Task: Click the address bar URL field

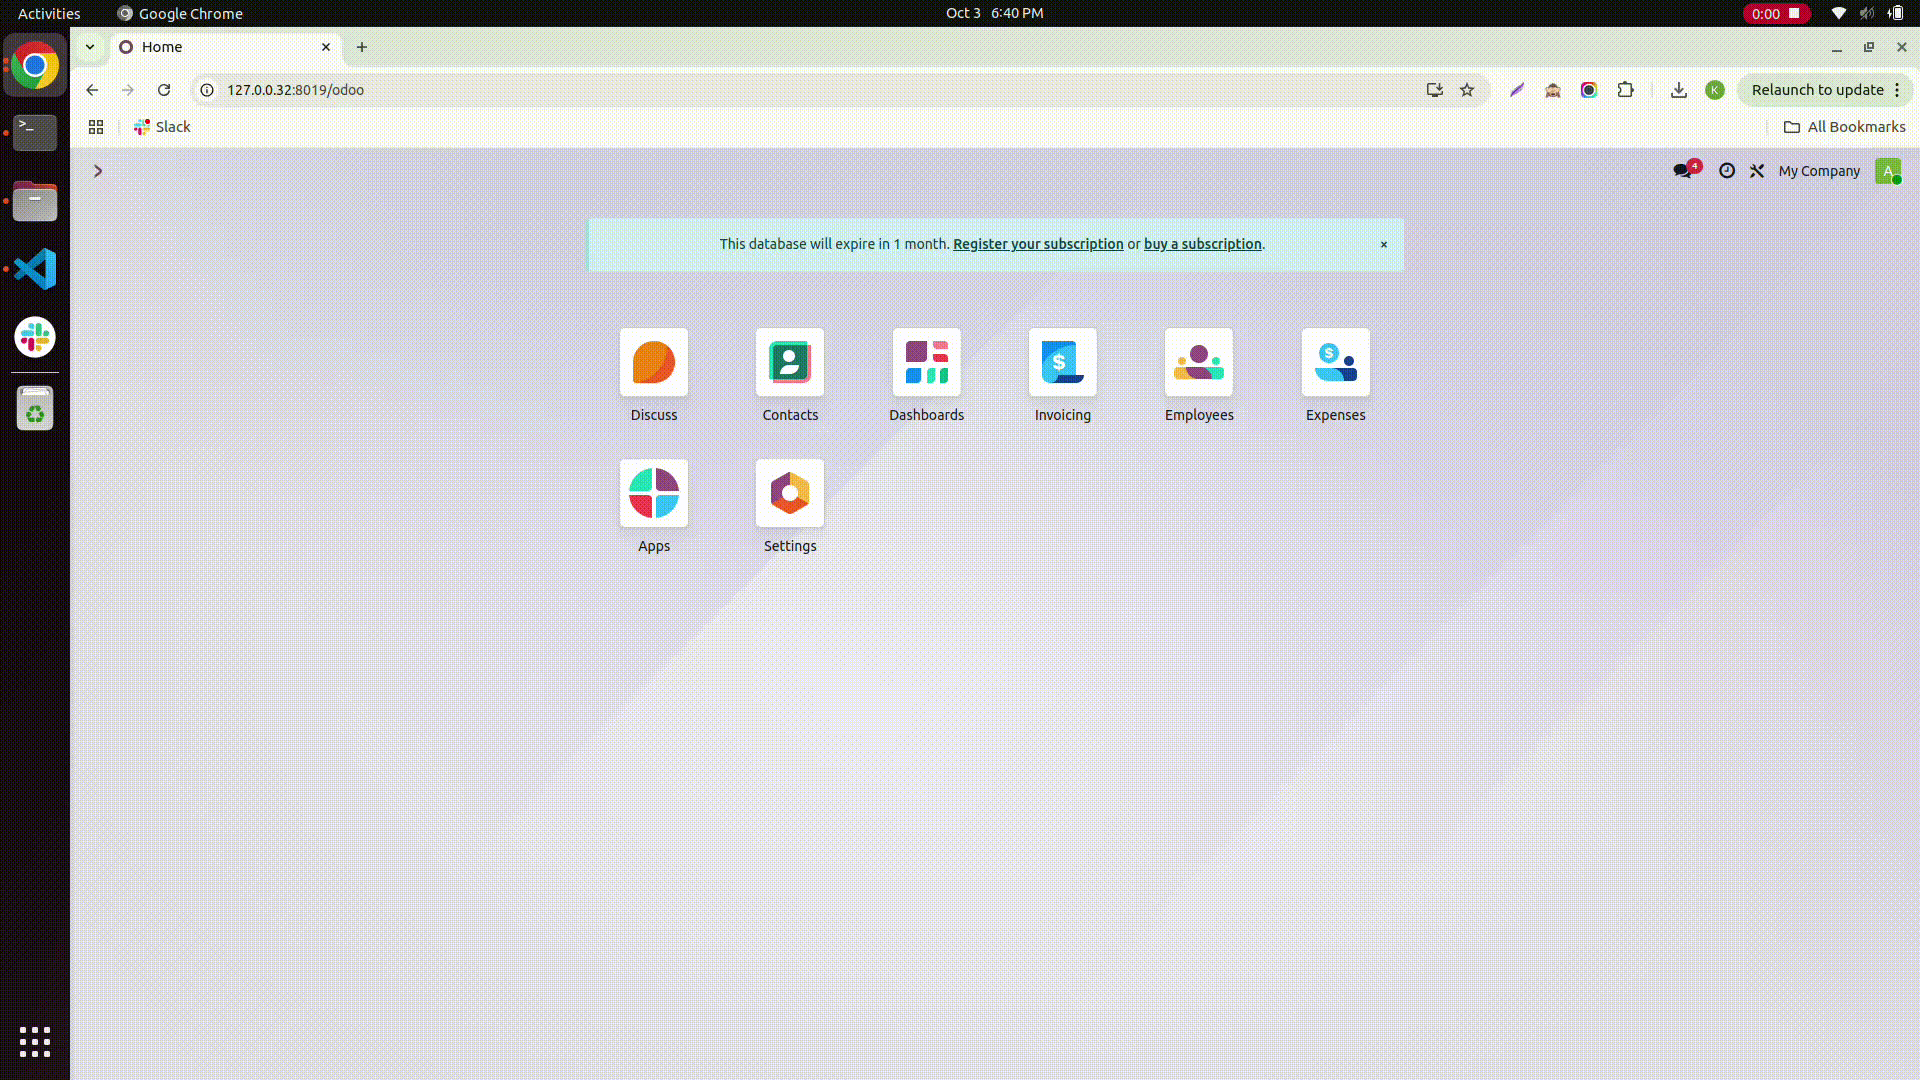Action: tap(800, 90)
